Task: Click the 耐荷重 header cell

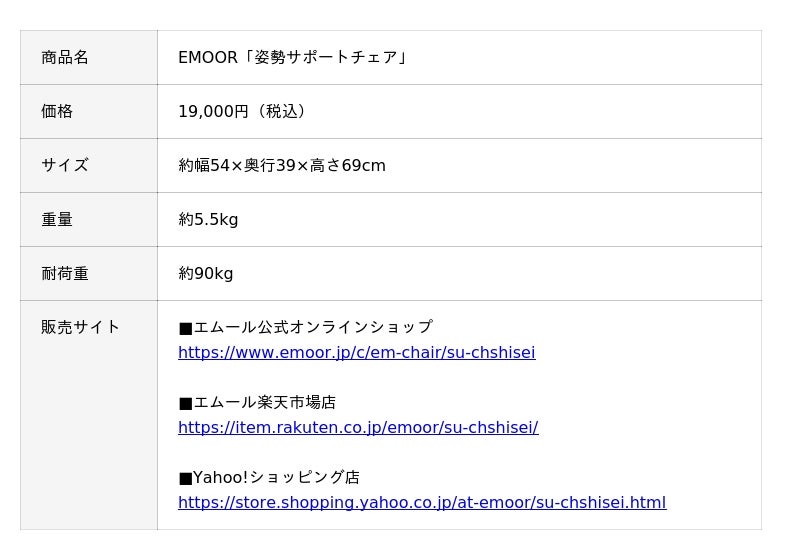Action: pyautogui.click(x=89, y=273)
